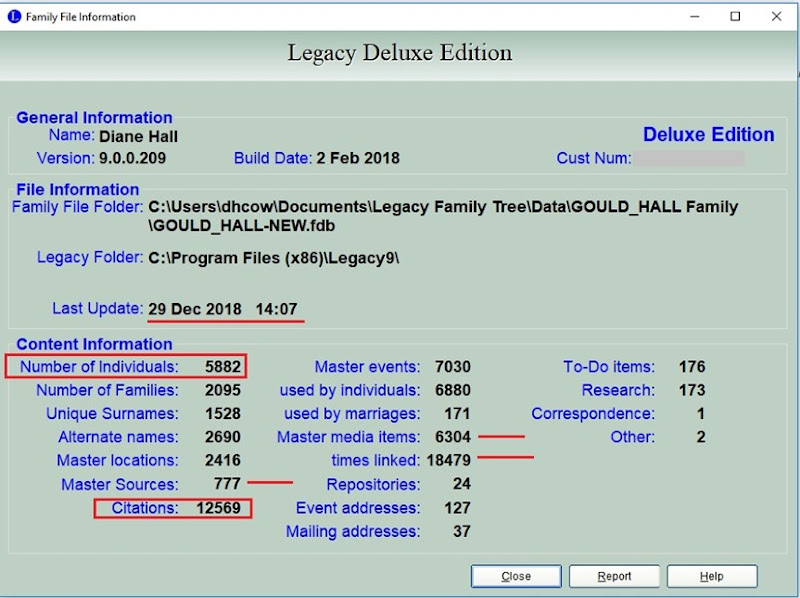The image size is (800, 598).
Task: Click the Number of Families value 2095
Action: (x=222, y=390)
